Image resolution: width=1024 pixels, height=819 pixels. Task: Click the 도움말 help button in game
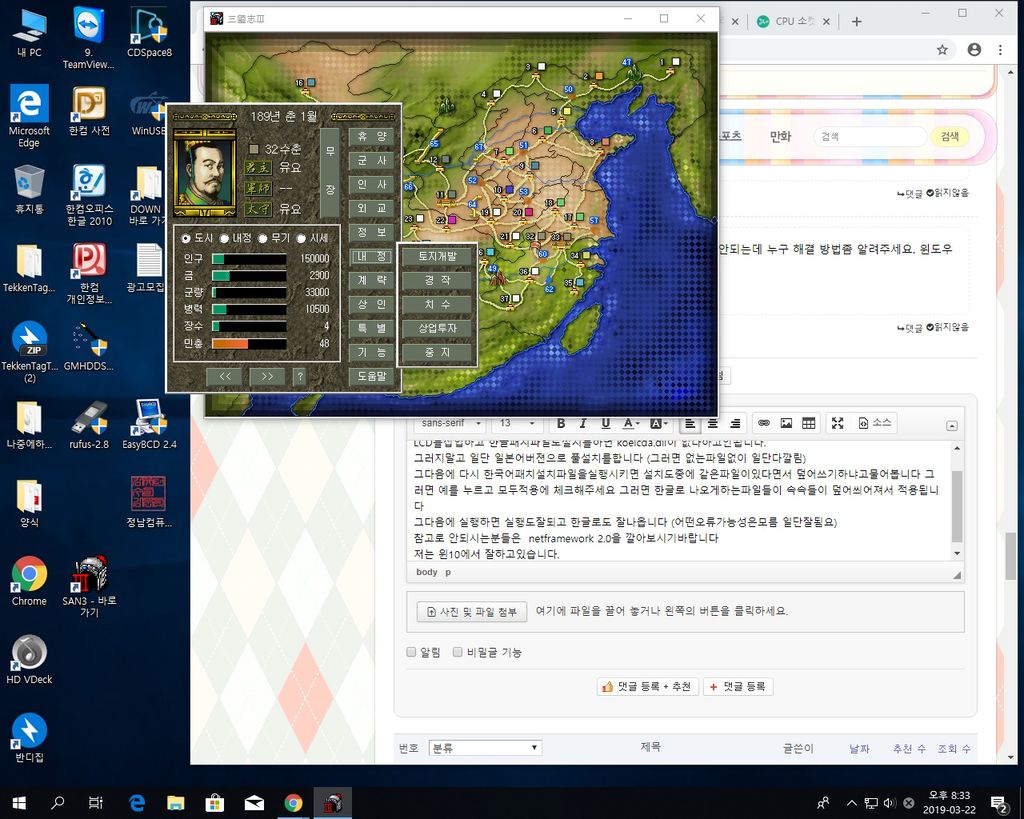[372, 377]
